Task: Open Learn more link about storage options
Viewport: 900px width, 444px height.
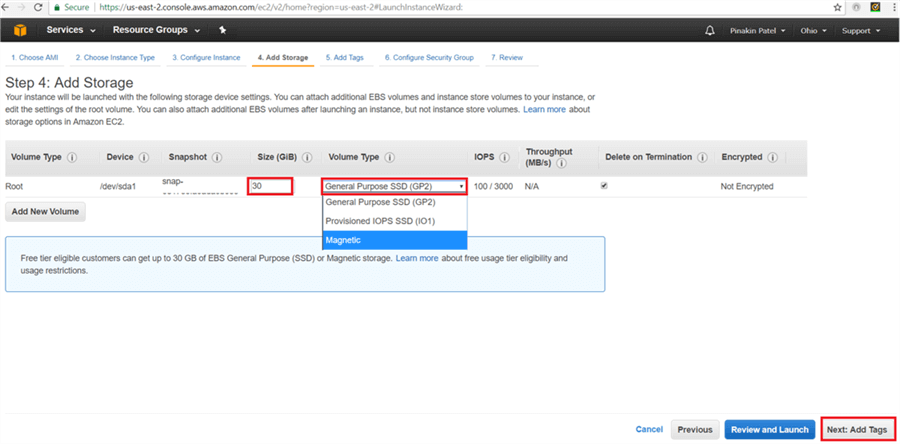Action: (544, 109)
